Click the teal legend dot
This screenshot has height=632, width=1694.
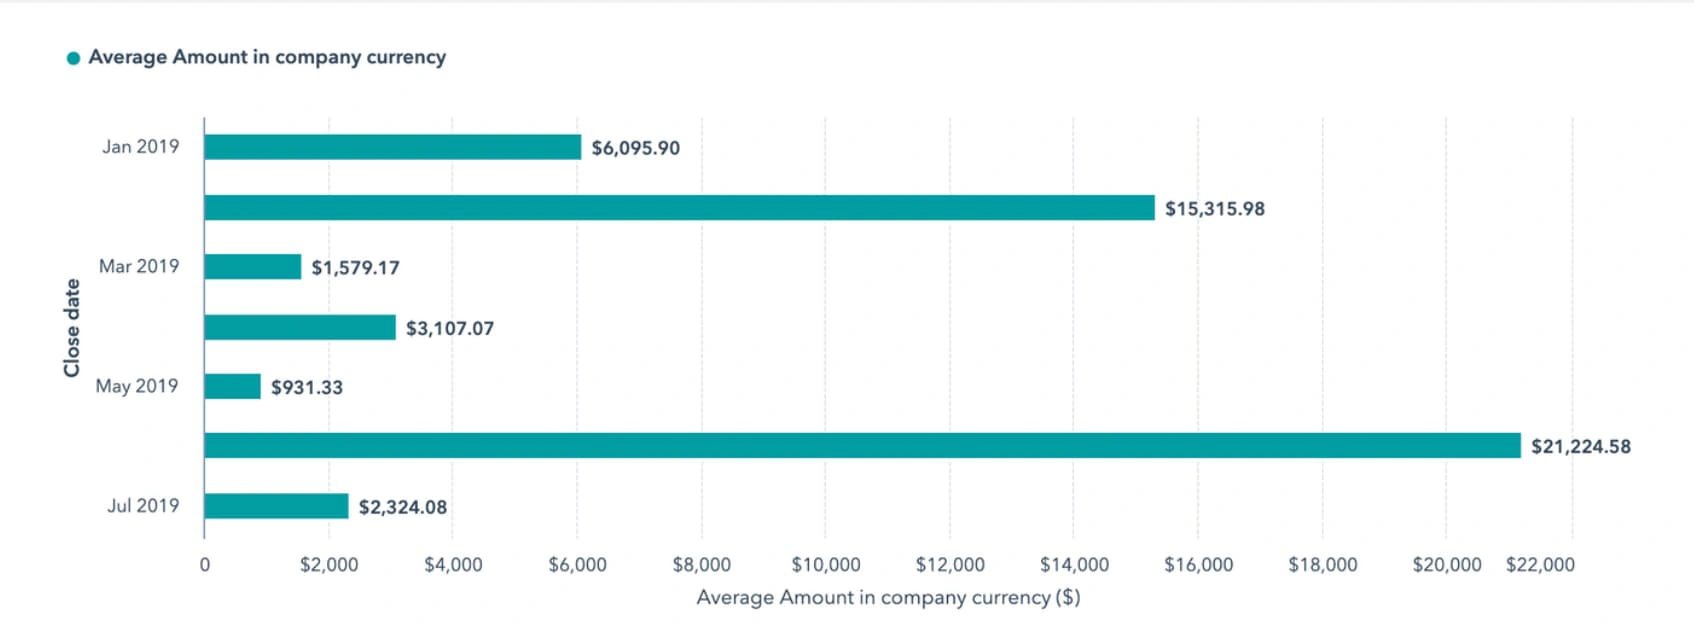[x=73, y=58]
